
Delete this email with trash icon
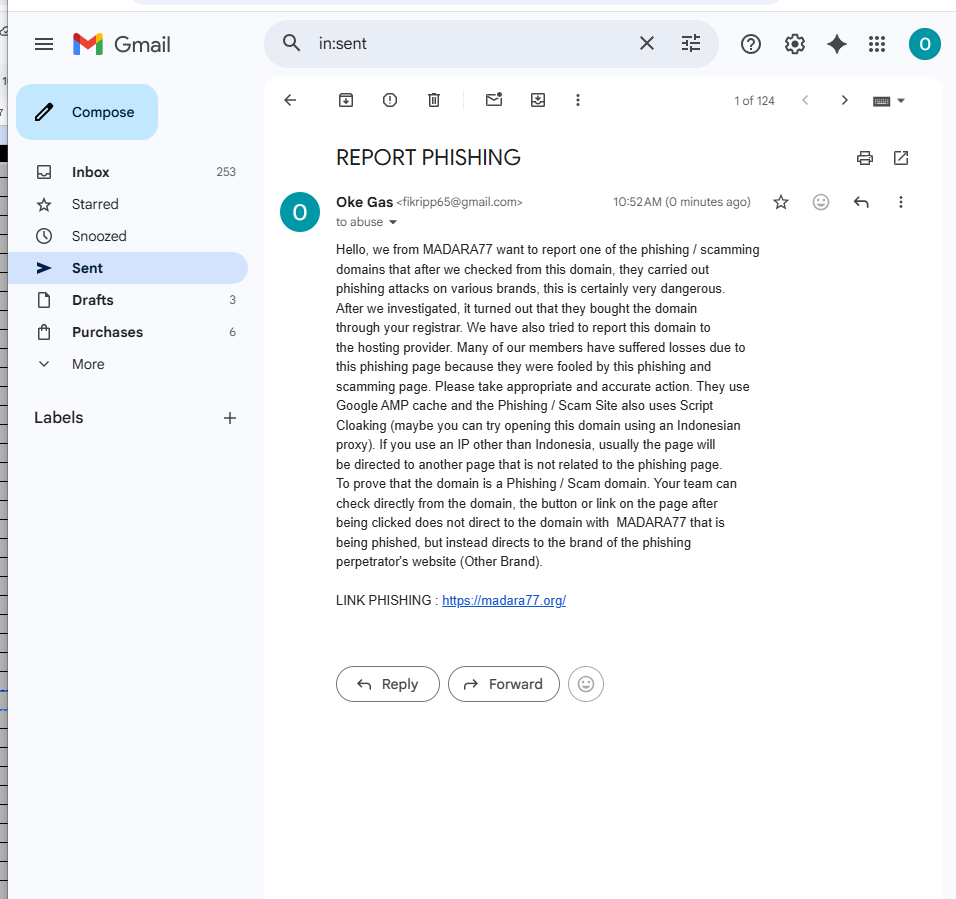(x=433, y=100)
